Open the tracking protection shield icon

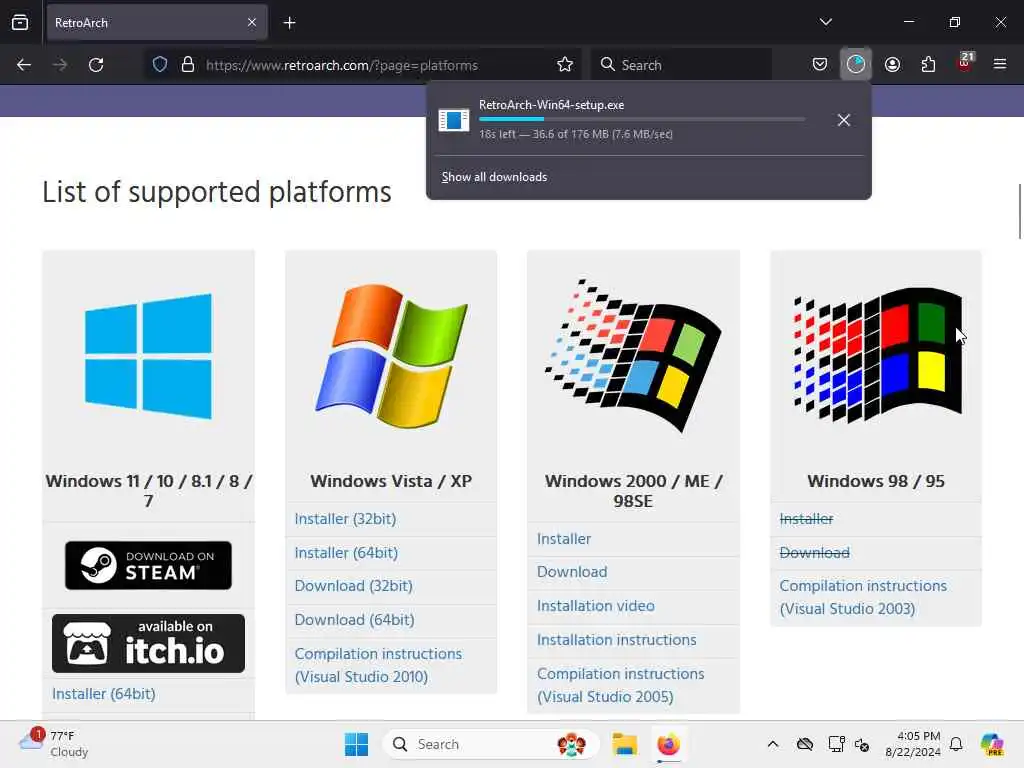pos(160,65)
